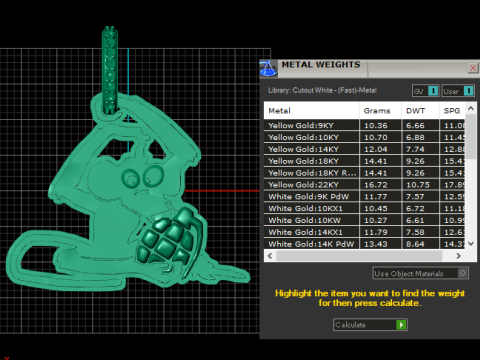
Task: Click the 16.72 grams cell
Action: point(380,185)
